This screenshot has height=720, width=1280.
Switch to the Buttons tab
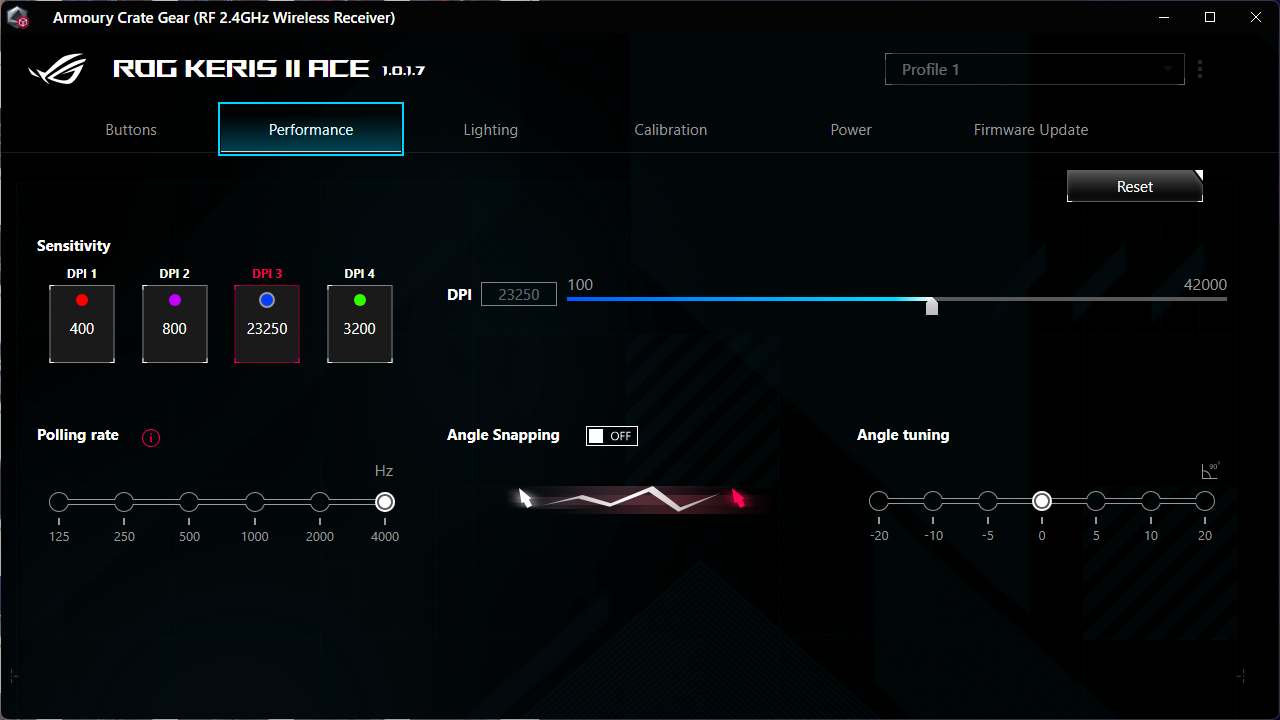[x=131, y=130]
